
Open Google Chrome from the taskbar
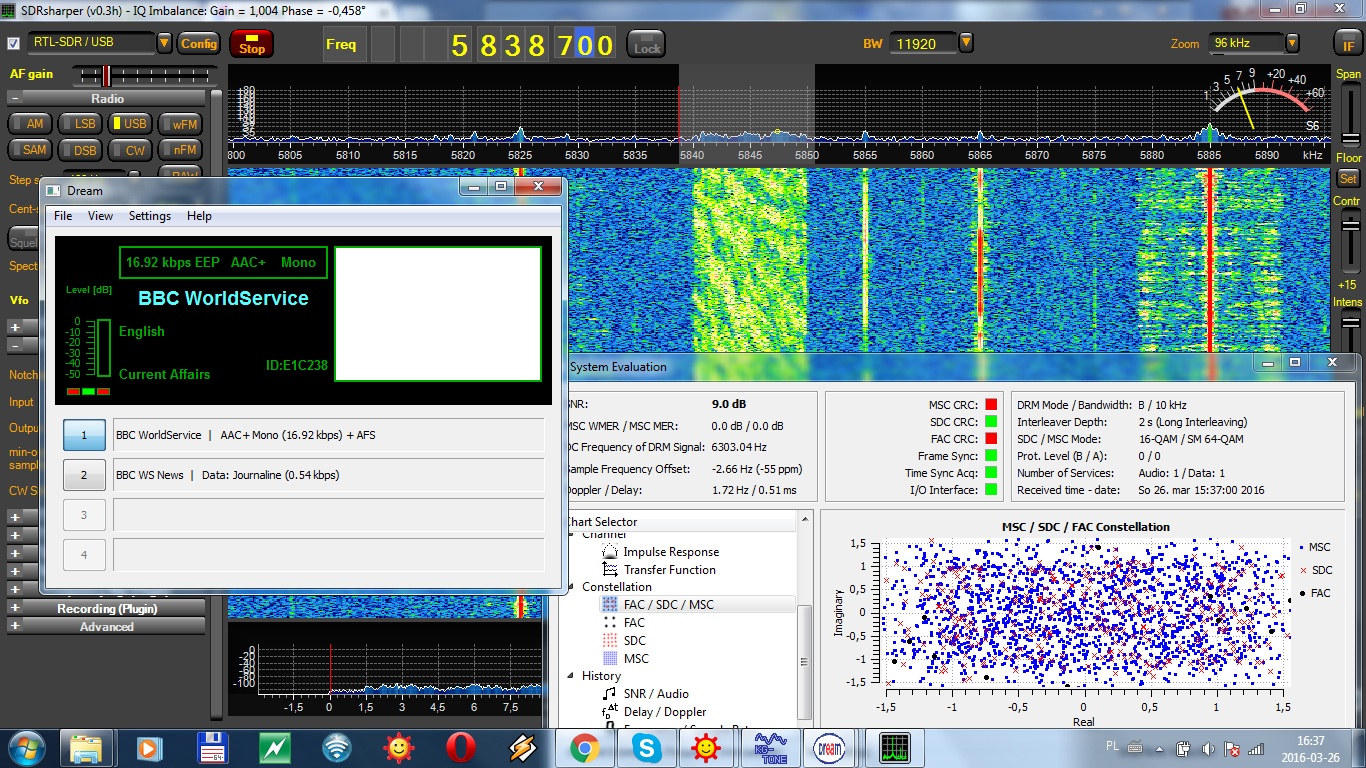click(585, 747)
